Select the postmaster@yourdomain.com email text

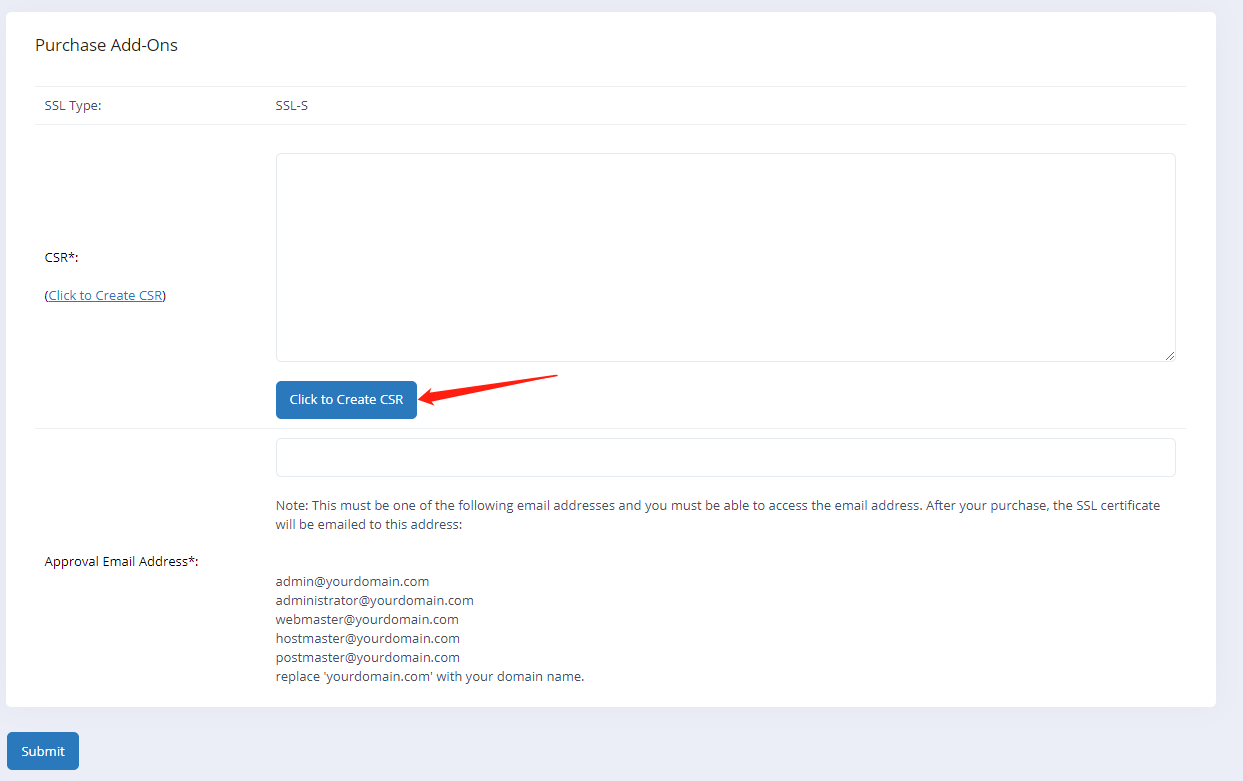[367, 657]
